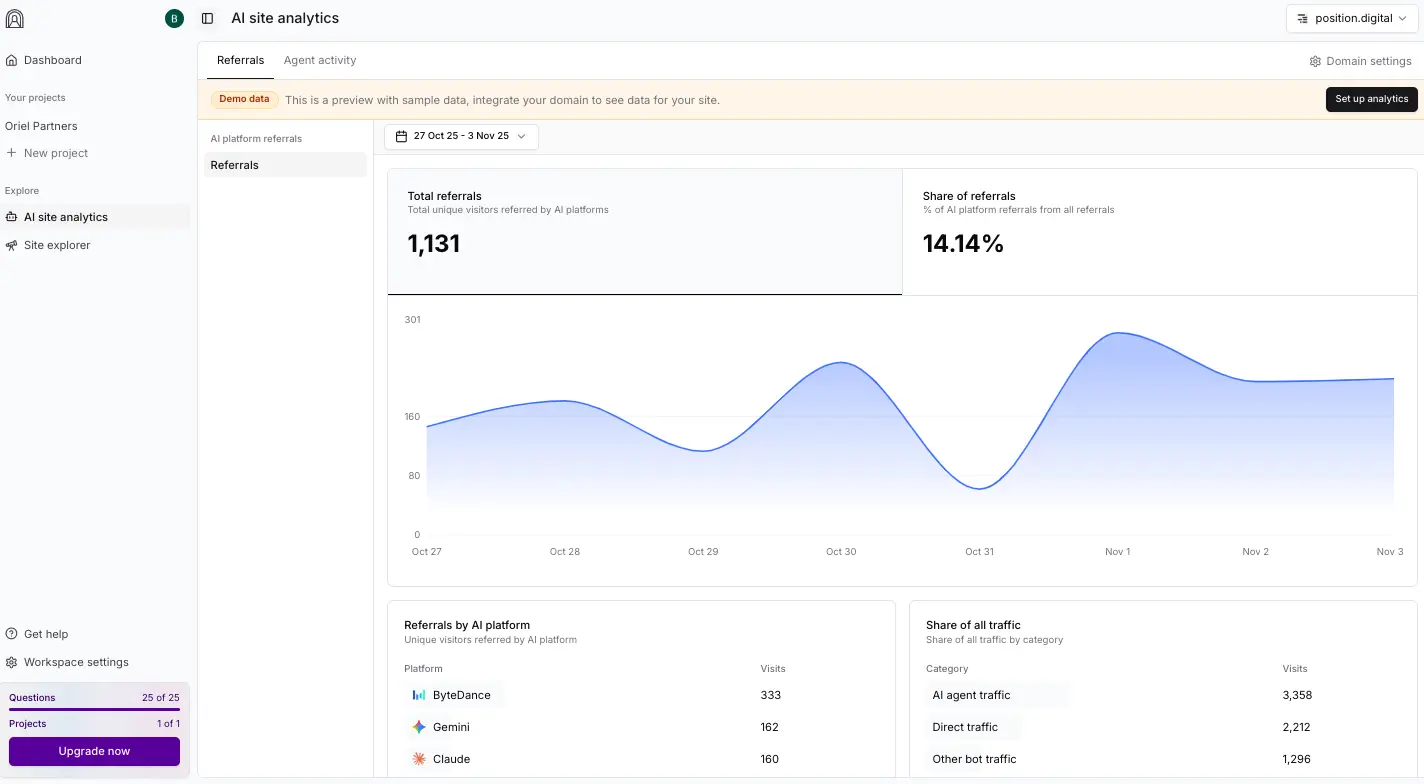The image size is (1424, 784).
Task: Expand the position.digital domain selector
Action: 1352,18
